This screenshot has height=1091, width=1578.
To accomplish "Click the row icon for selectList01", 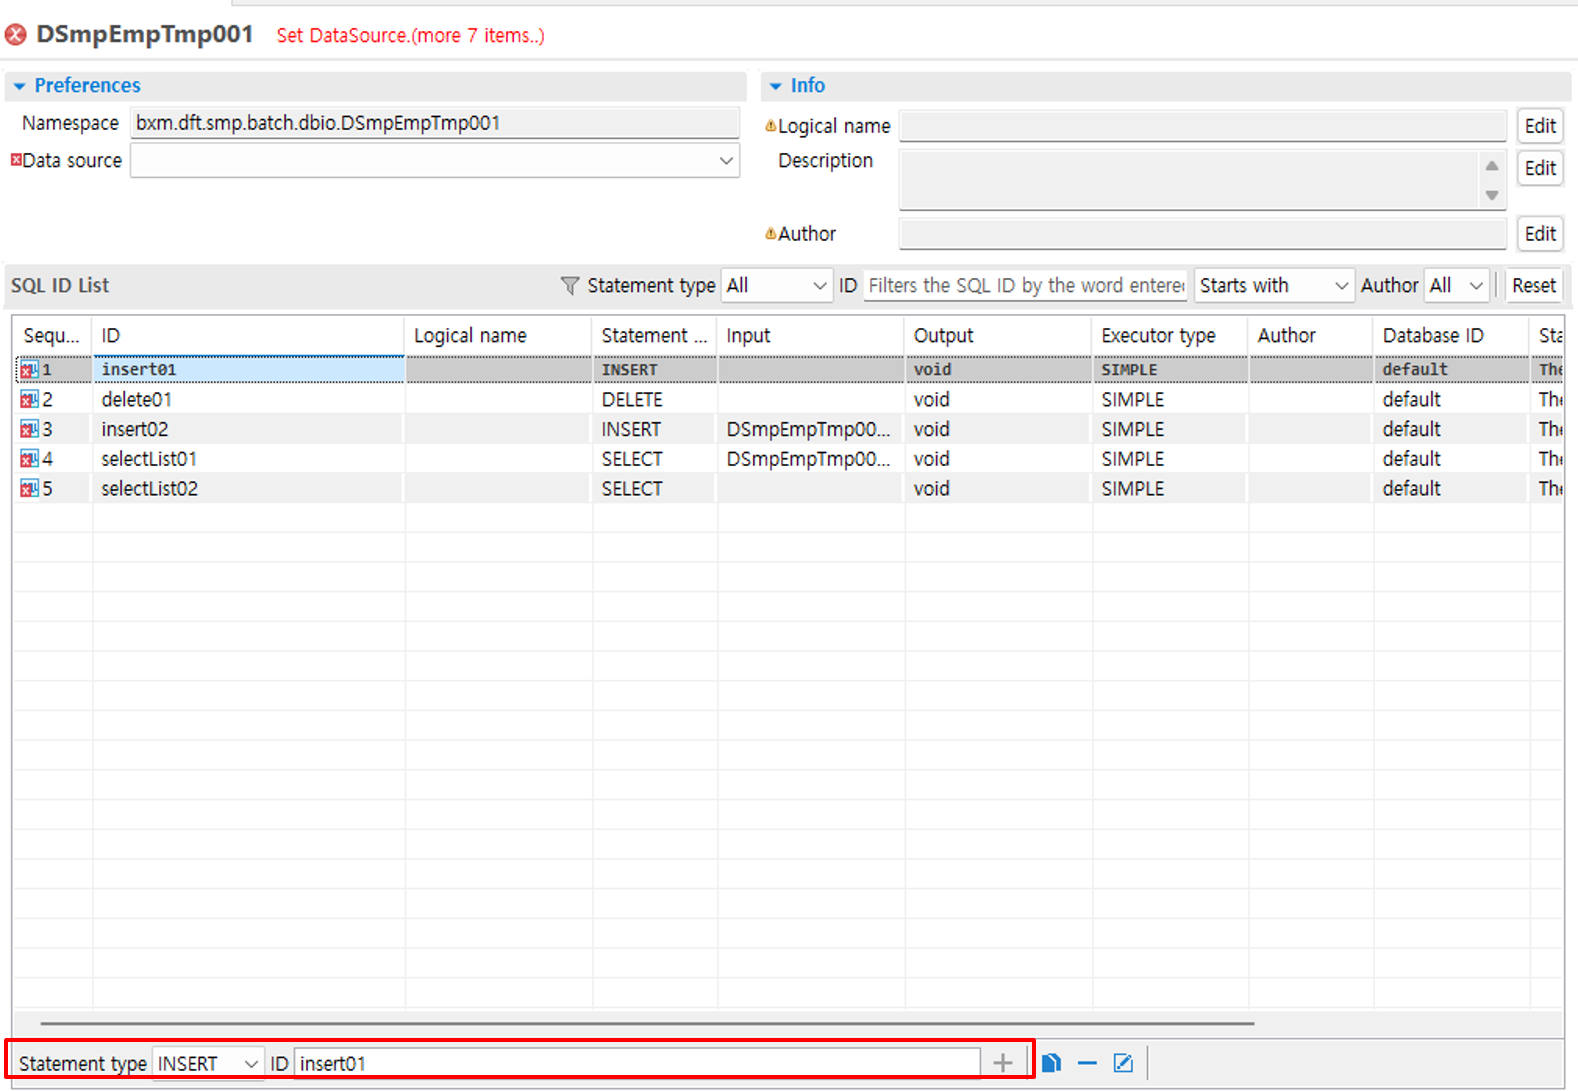I will 29,459.
